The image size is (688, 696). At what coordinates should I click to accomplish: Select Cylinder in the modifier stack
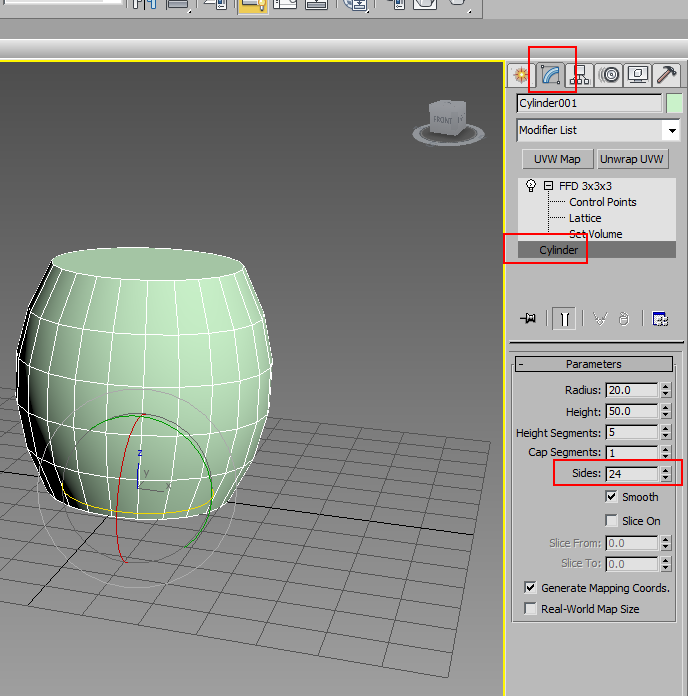tap(558, 250)
